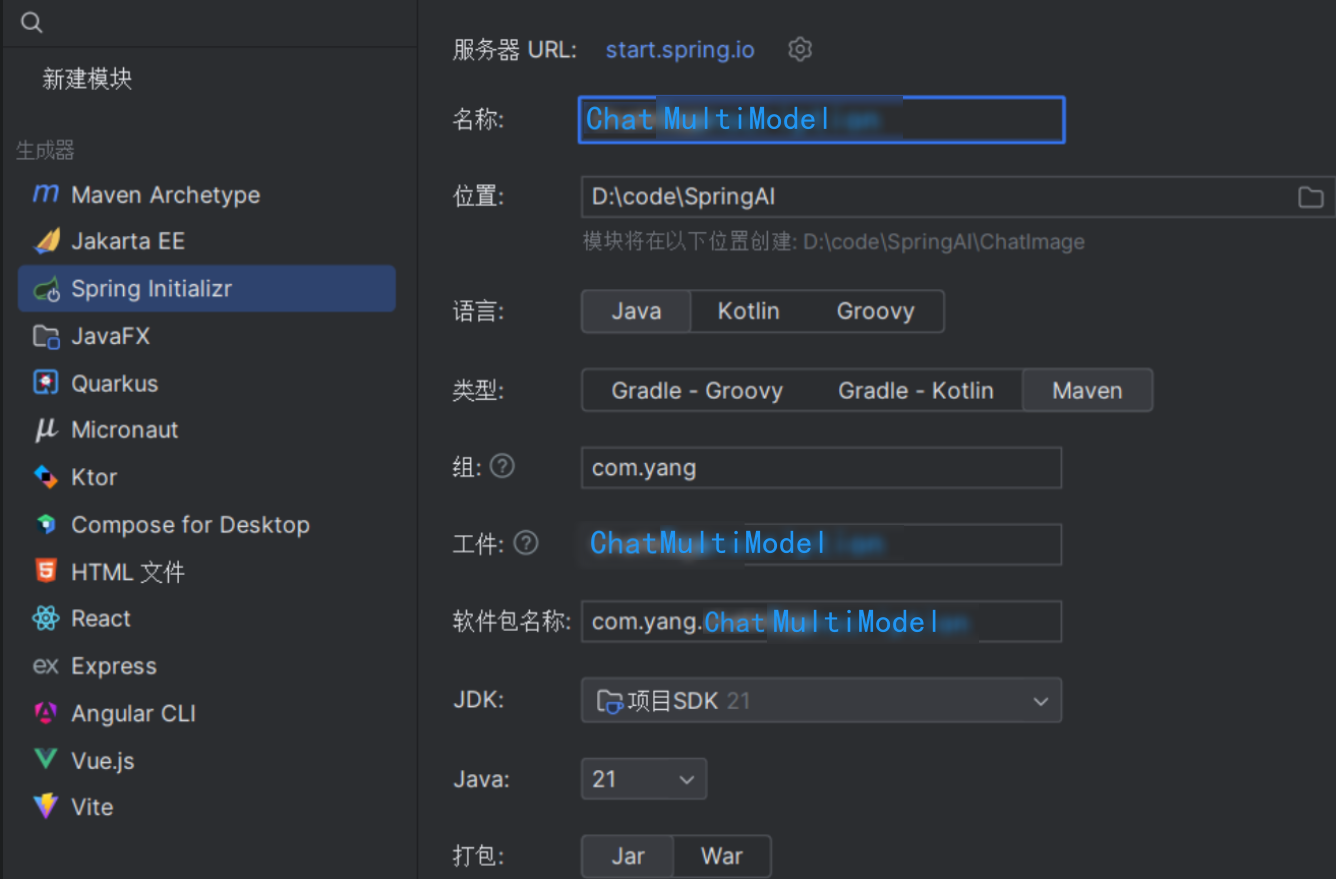Screen dimensions: 1336x879
Task: Select the Maven Archetype generator icon
Action: [46, 194]
